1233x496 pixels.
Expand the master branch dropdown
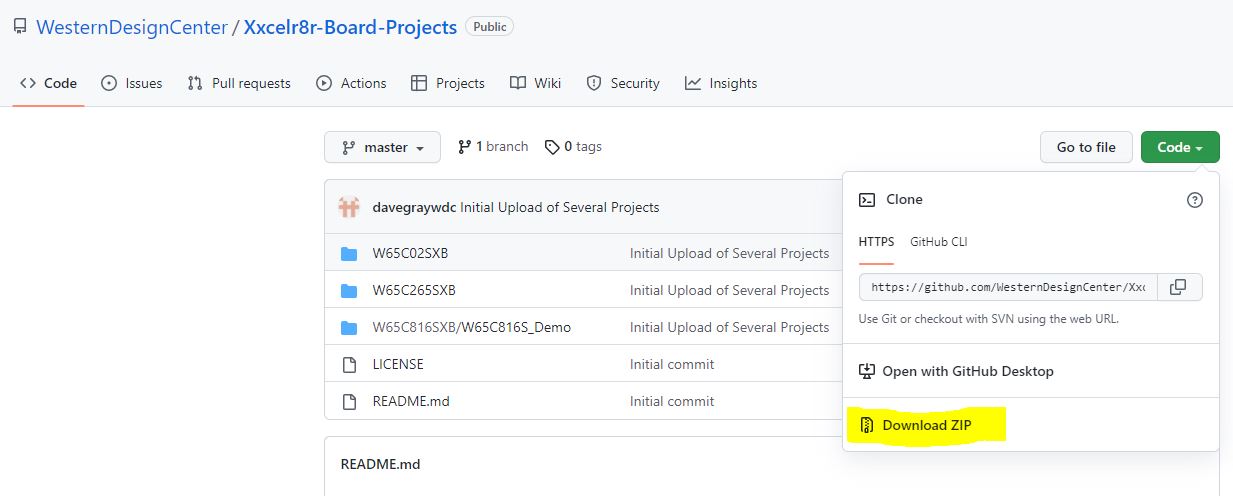click(383, 147)
